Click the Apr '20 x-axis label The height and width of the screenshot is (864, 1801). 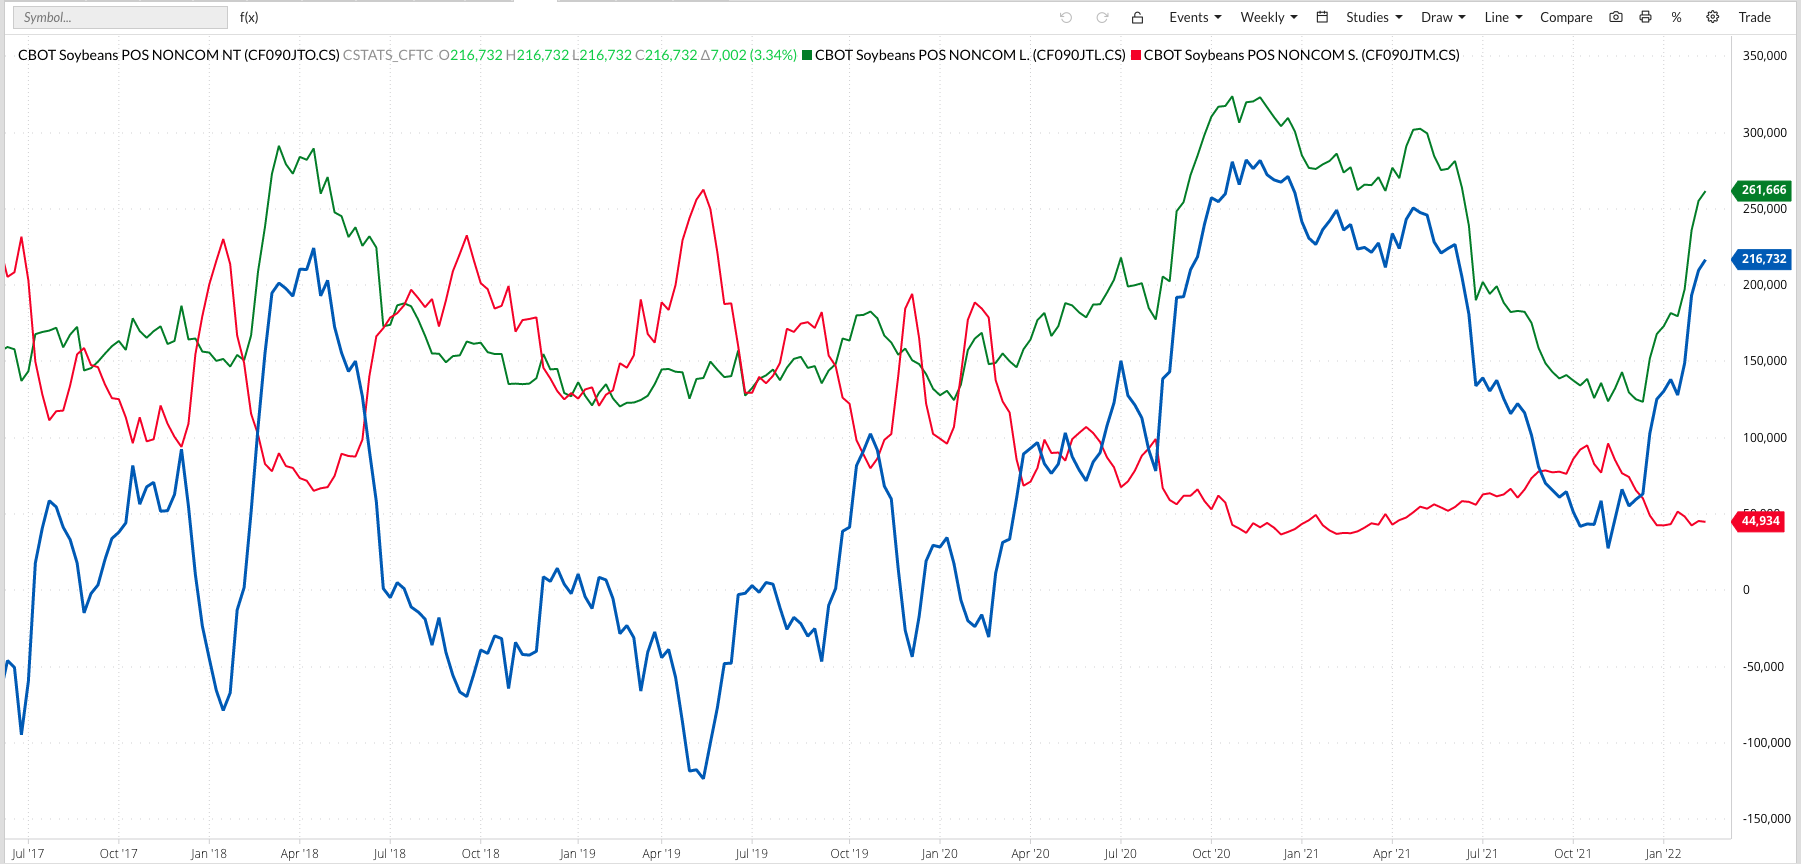(1030, 853)
